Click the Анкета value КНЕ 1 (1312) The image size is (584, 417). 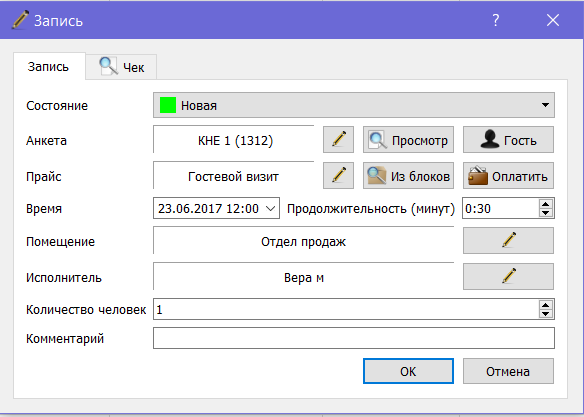pos(235,141)
